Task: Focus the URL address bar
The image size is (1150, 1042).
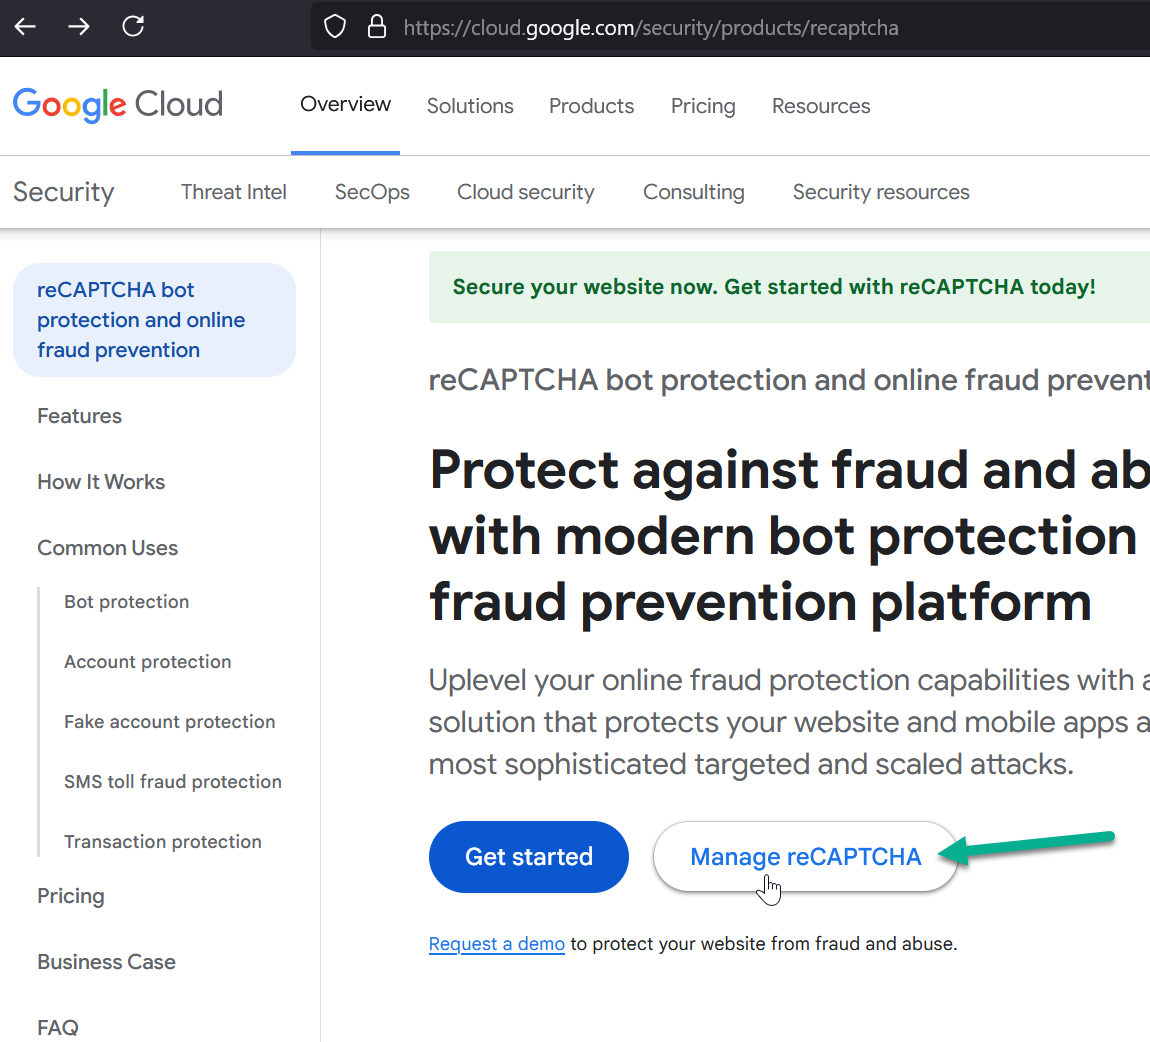Action: [730, 27]
